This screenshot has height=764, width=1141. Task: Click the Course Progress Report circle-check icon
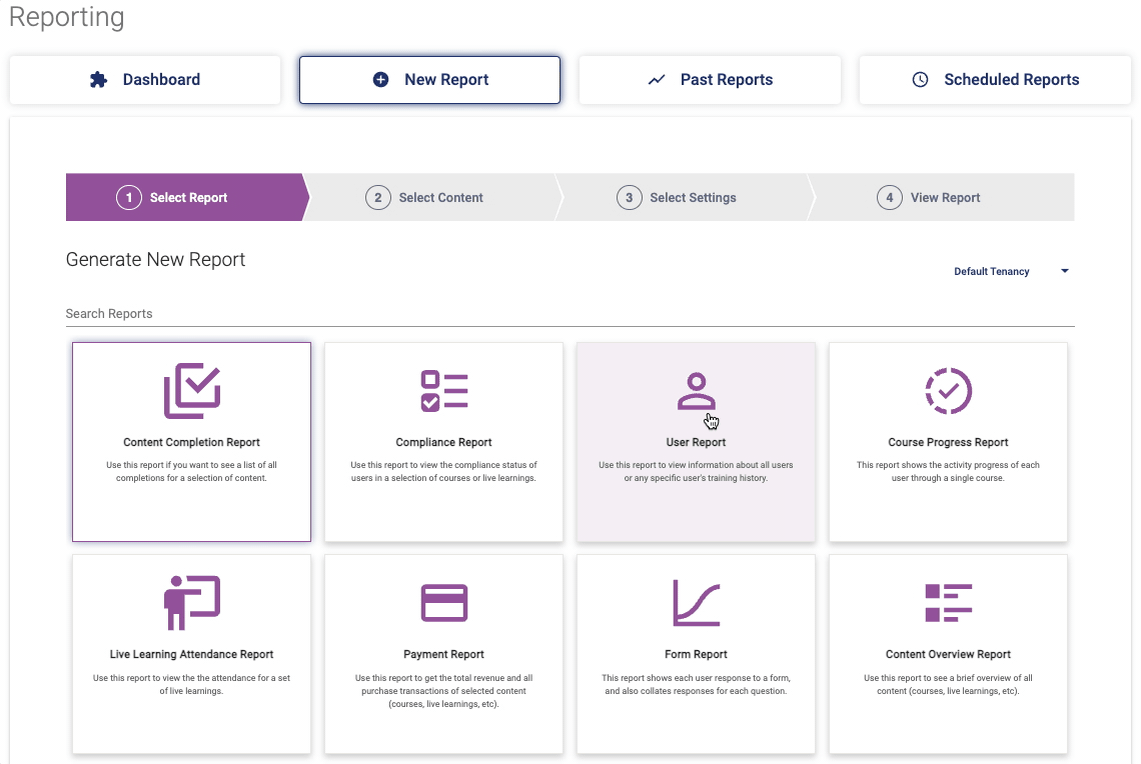[948, 391]
